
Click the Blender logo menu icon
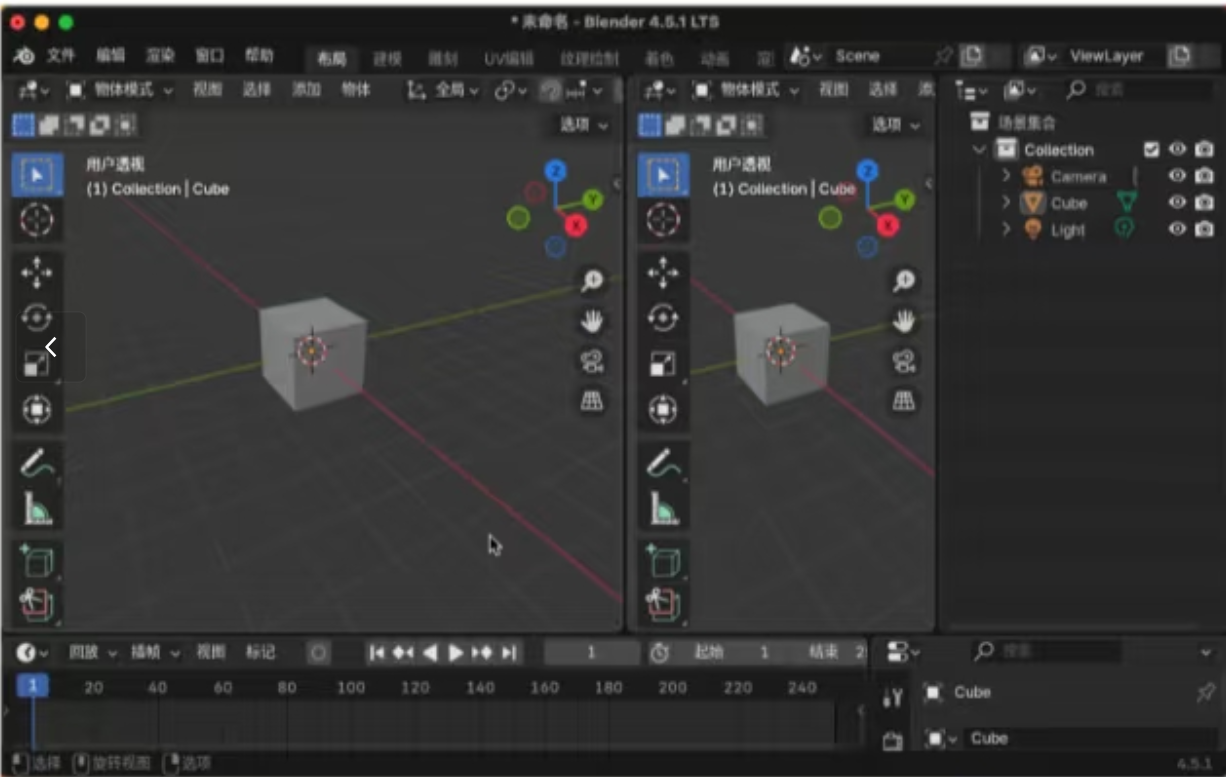(x=25, y=56)
